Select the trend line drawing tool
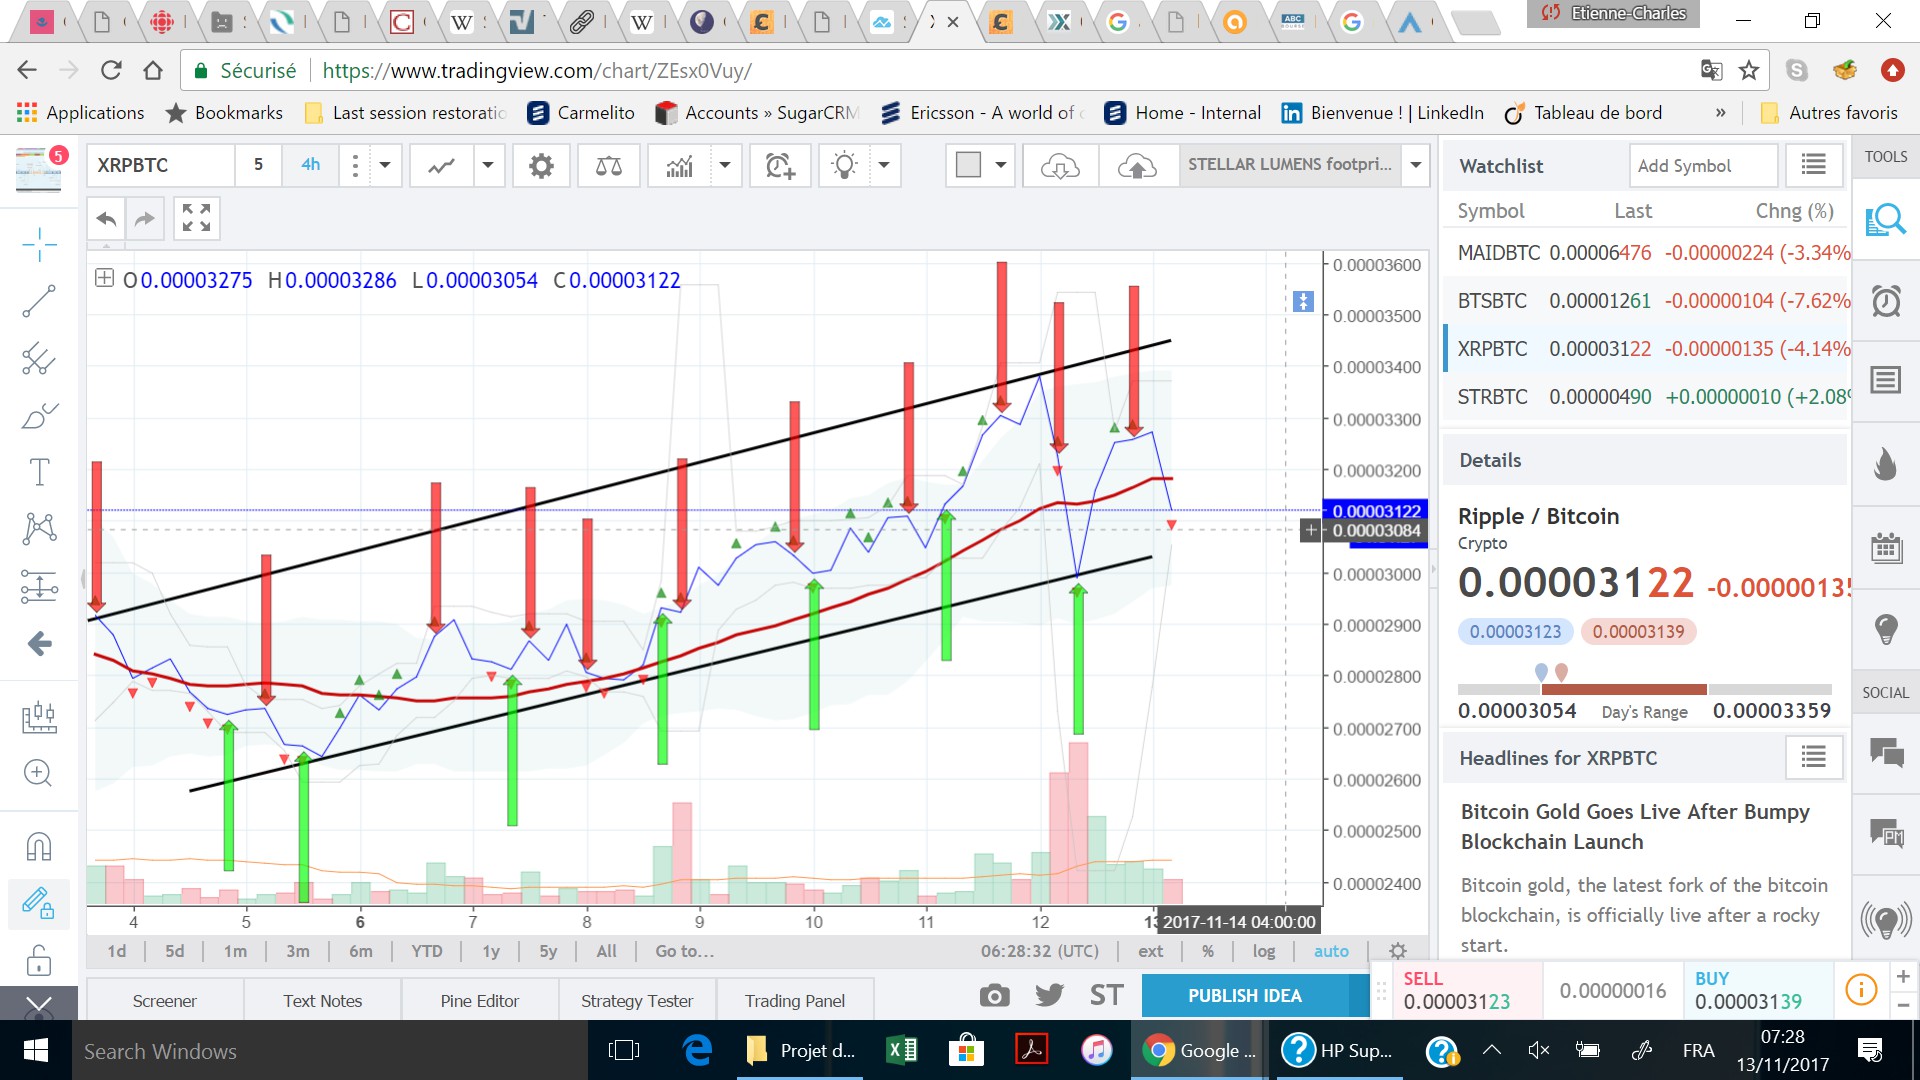The width and height of the screenshot is (1920, 1080). coord(39,301)
